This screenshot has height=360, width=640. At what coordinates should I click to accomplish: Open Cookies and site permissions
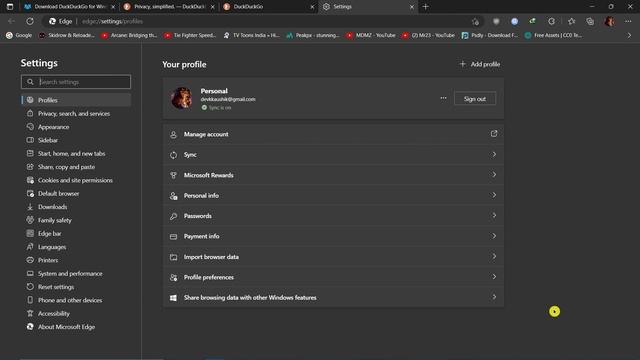(76, 180)
